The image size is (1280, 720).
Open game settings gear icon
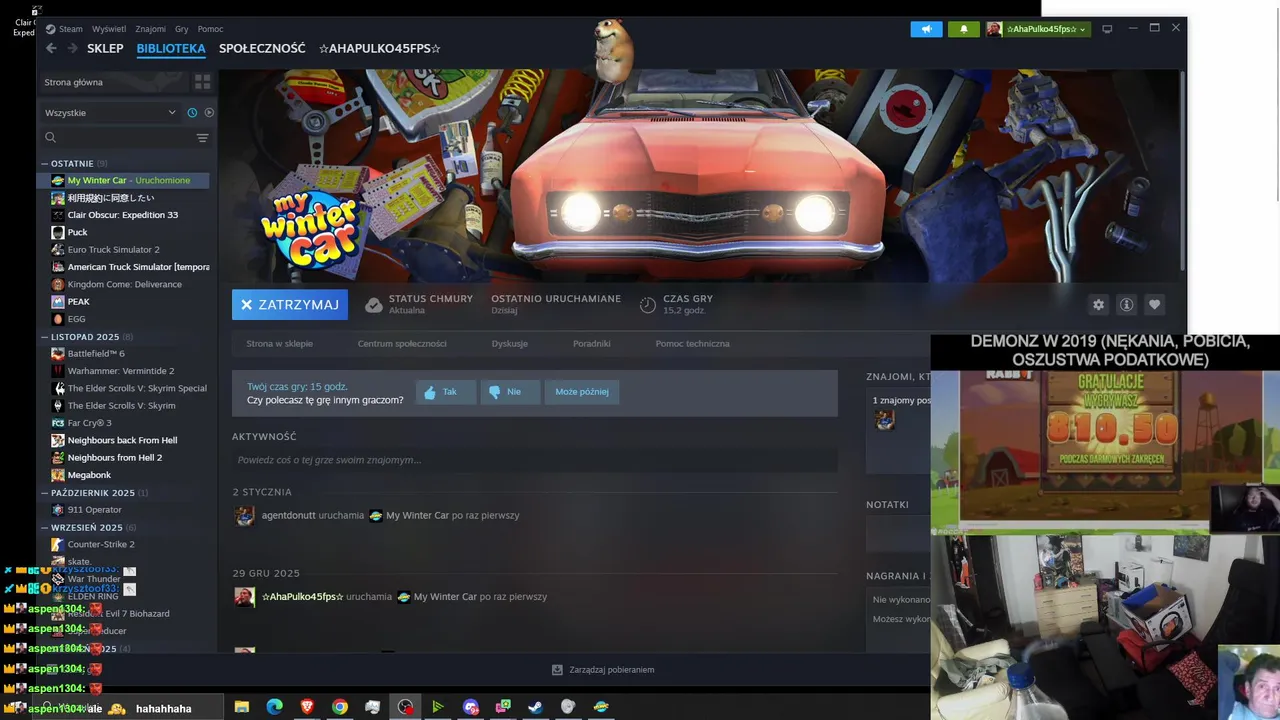[x=1099, y=305]
